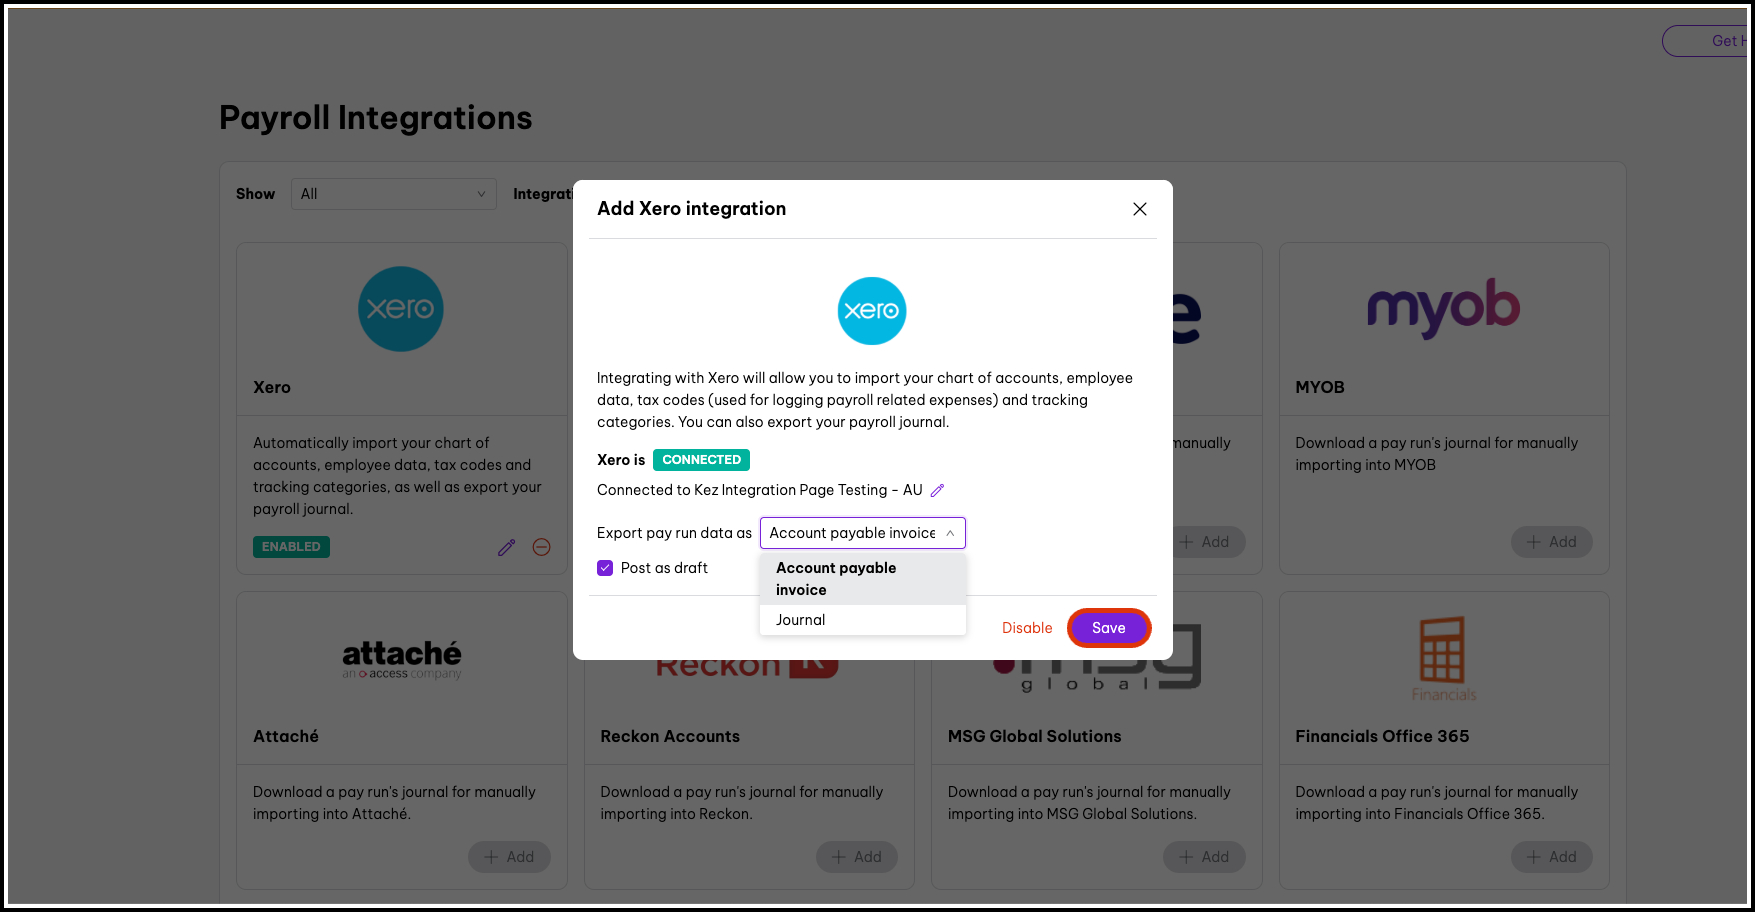The image size is (1755, 912).
Task: Click the pencil icon beside connected organisation
Action: click(x=937, y=490)
